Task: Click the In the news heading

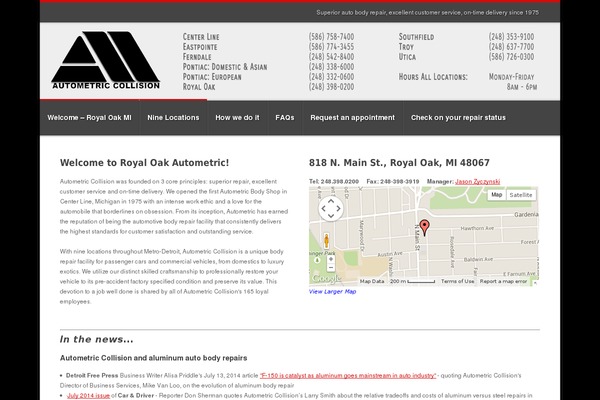Action: [x=96, y=339]
